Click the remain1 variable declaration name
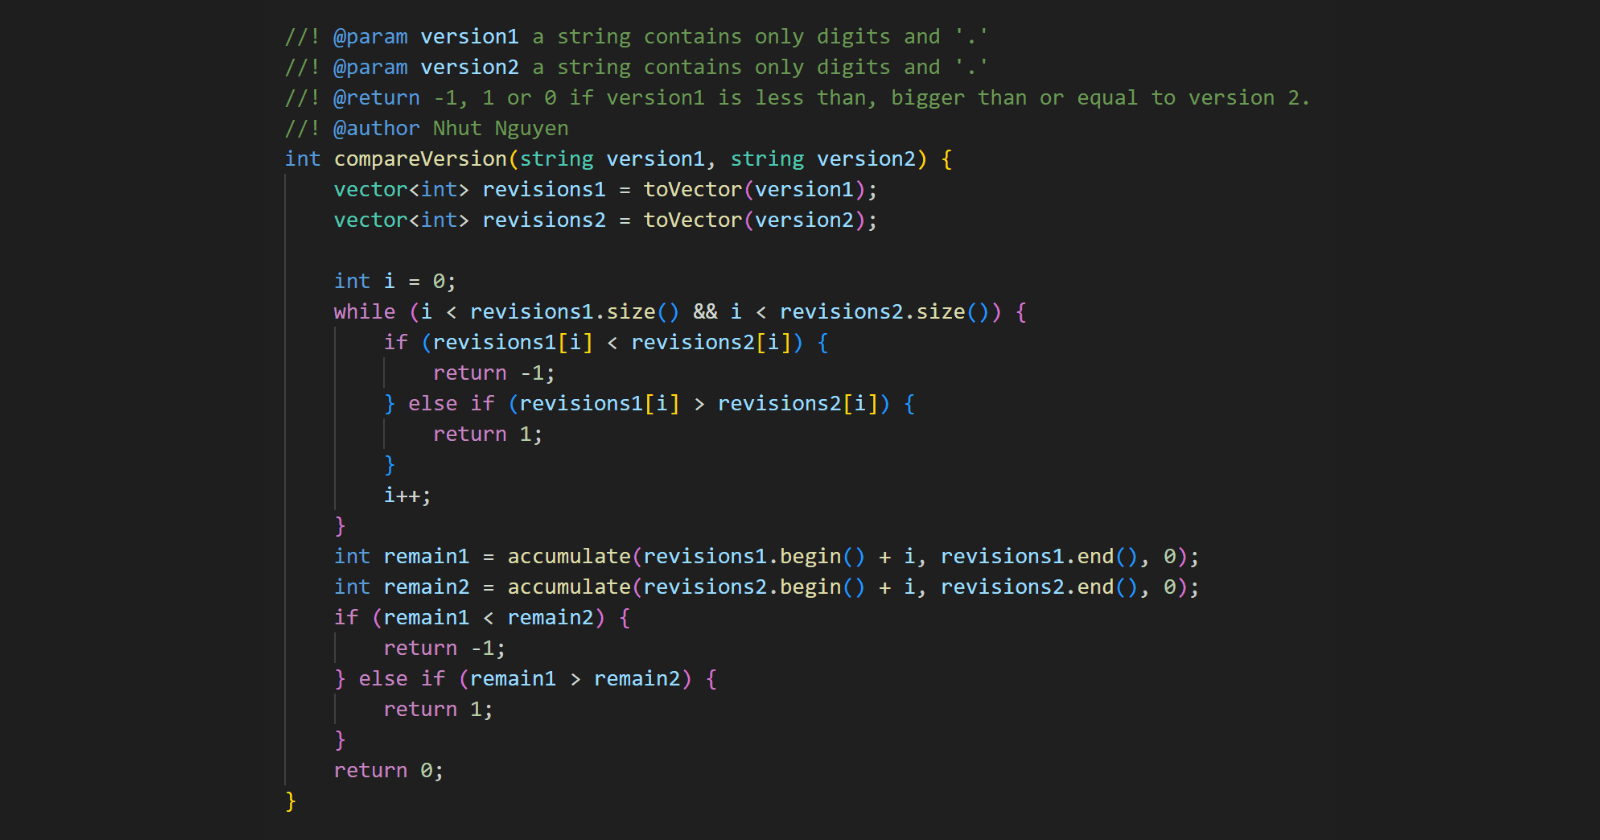1600x840 pixels. 426,557
